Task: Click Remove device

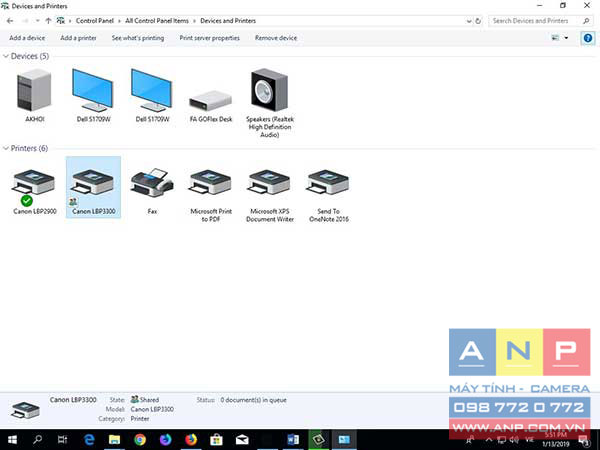Action: (276, 38)
